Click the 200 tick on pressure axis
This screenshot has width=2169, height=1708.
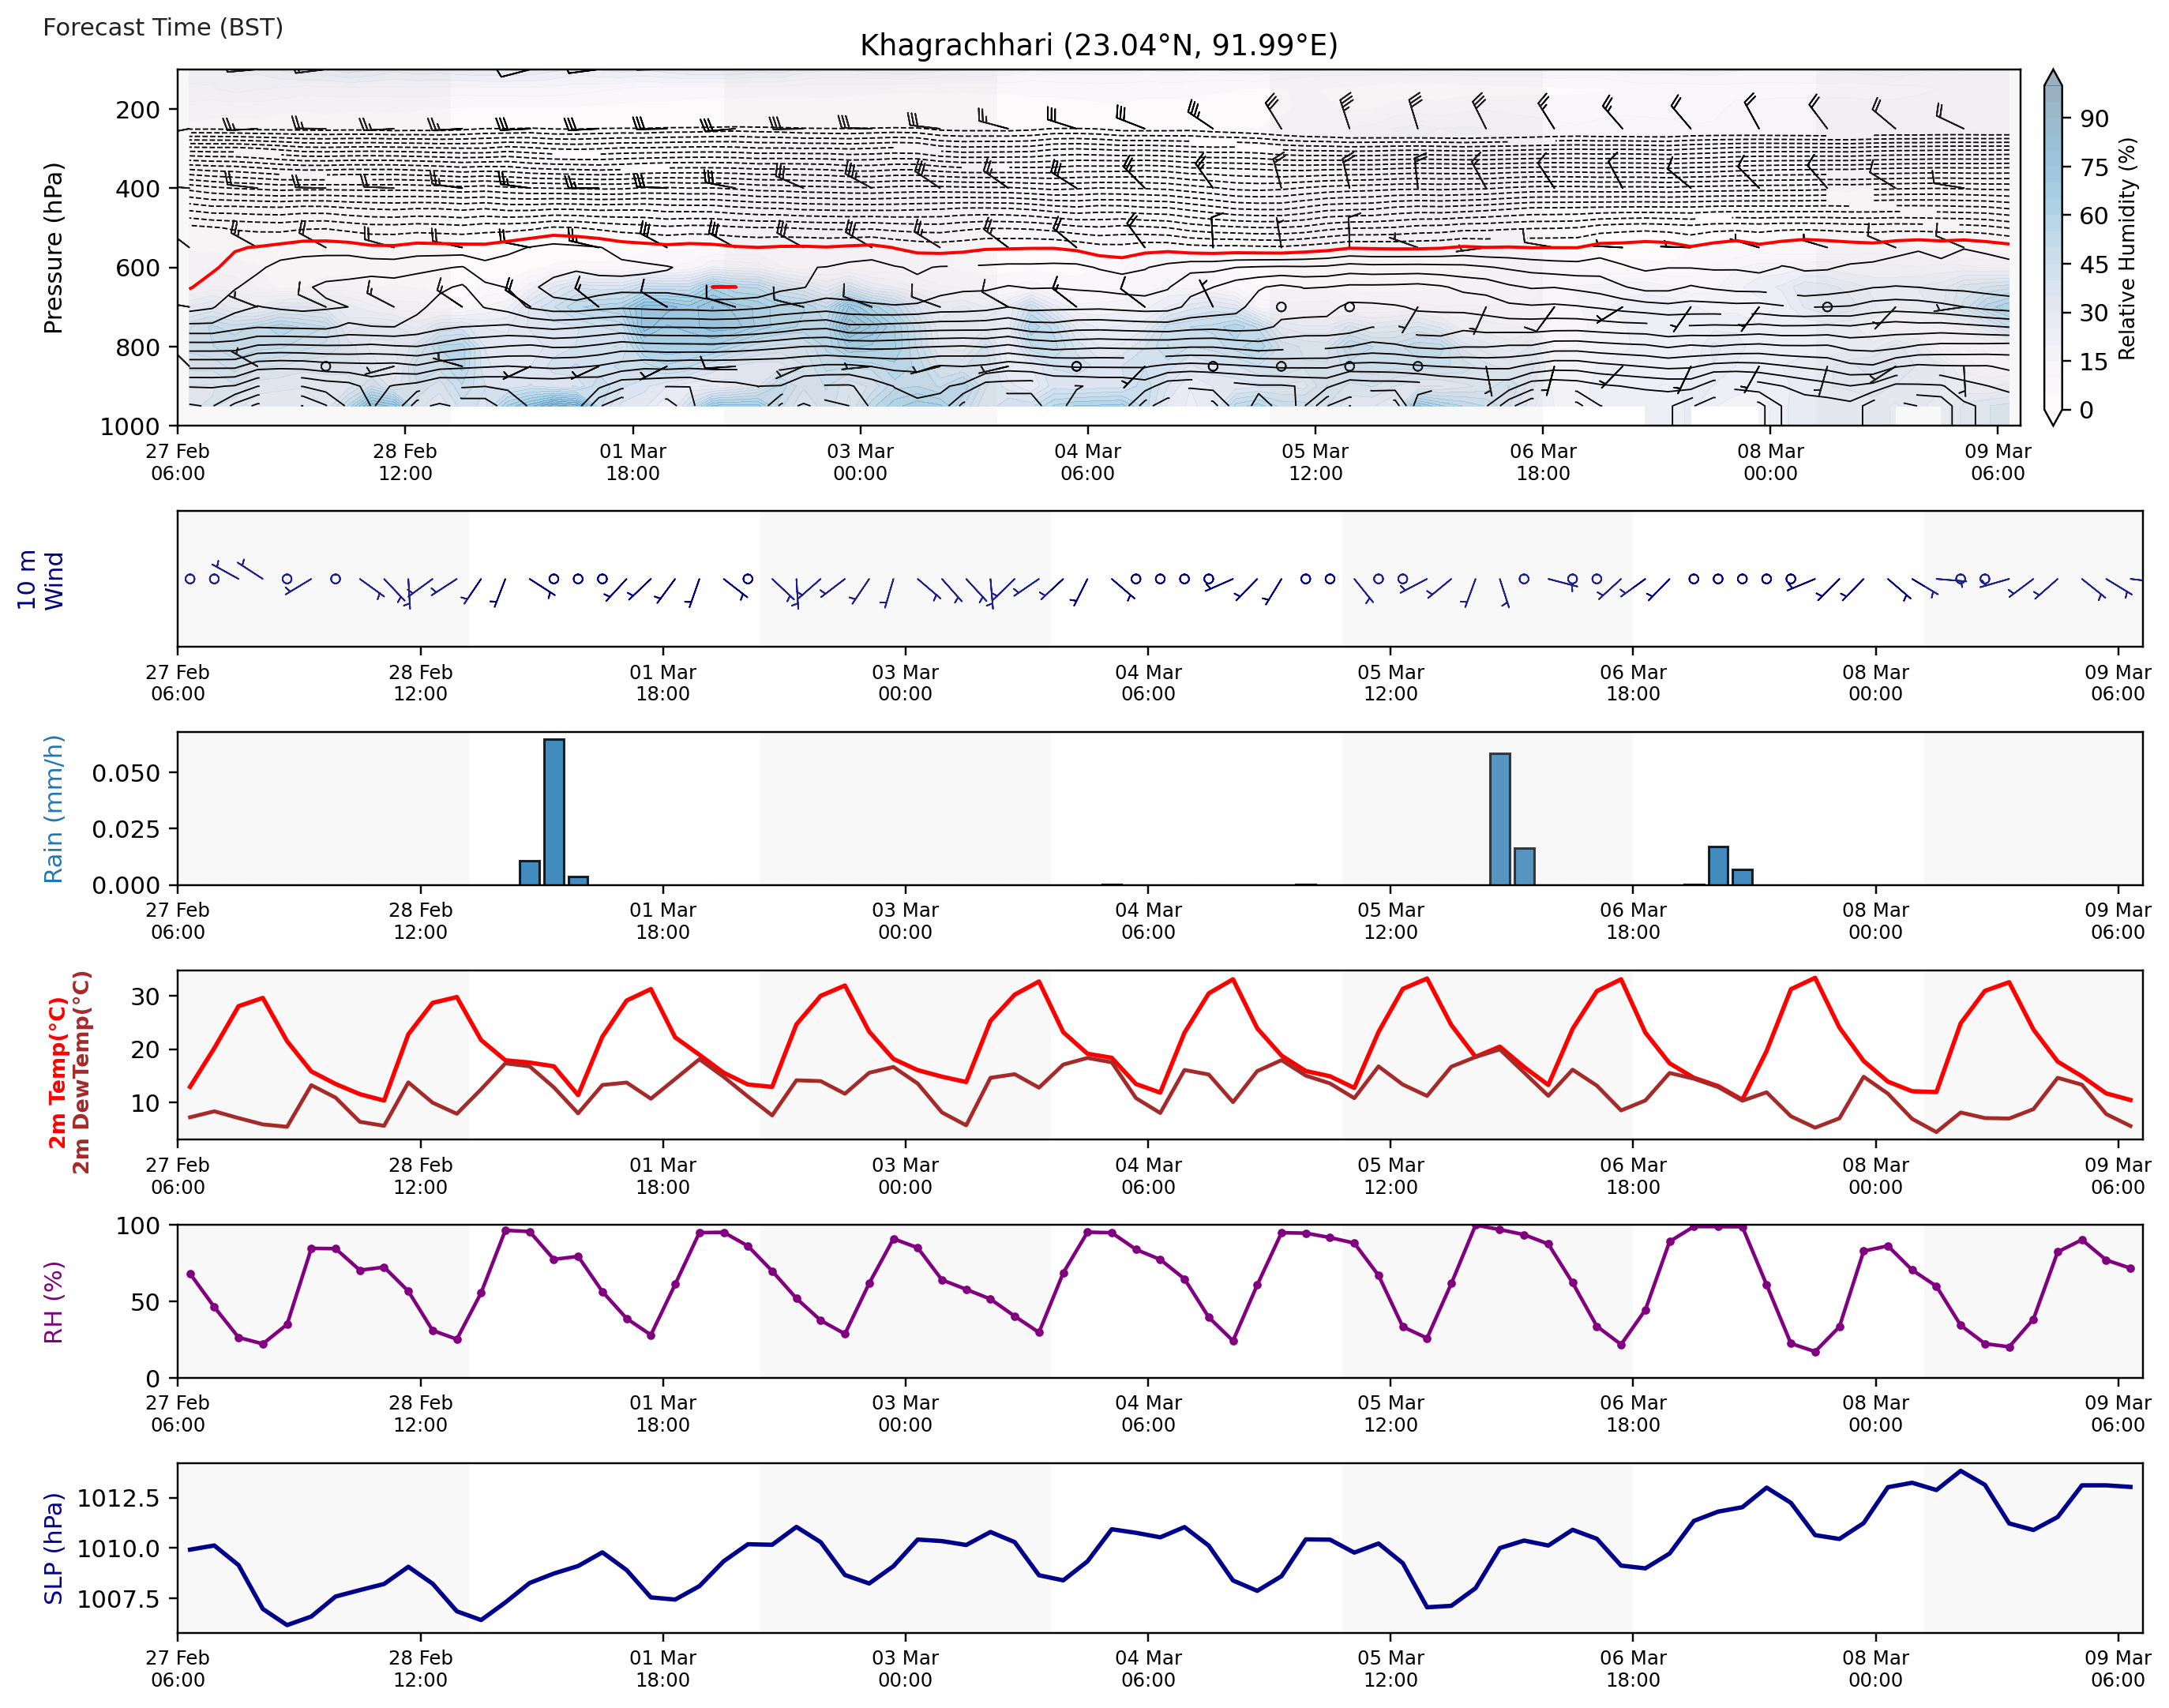click(x=137, y=109)
